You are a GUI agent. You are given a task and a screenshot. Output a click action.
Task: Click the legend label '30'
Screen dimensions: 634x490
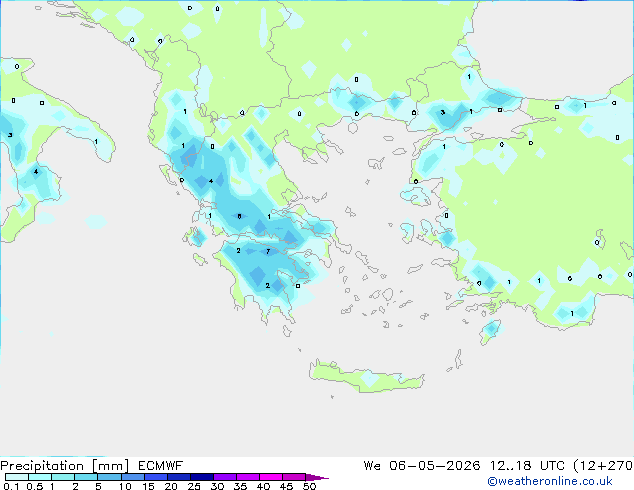[217, 486]
